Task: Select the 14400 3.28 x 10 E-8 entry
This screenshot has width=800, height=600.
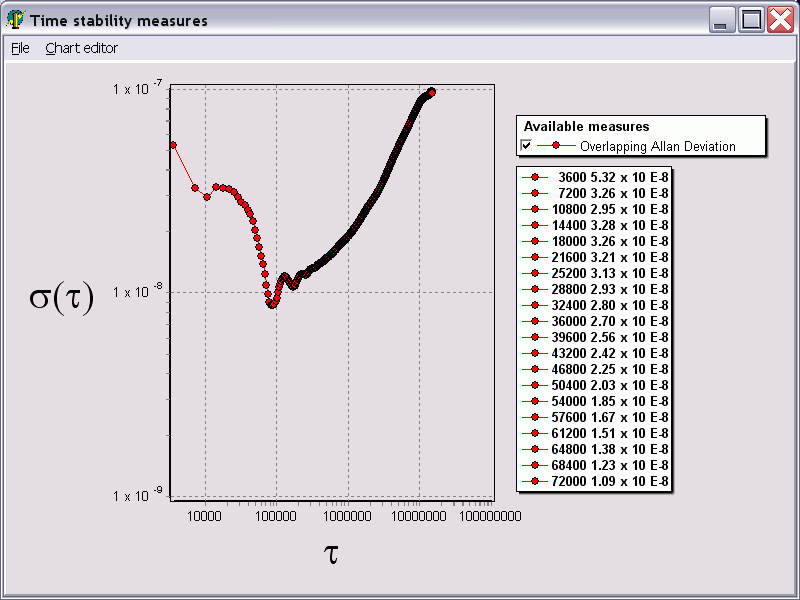Action: point(595,226)
